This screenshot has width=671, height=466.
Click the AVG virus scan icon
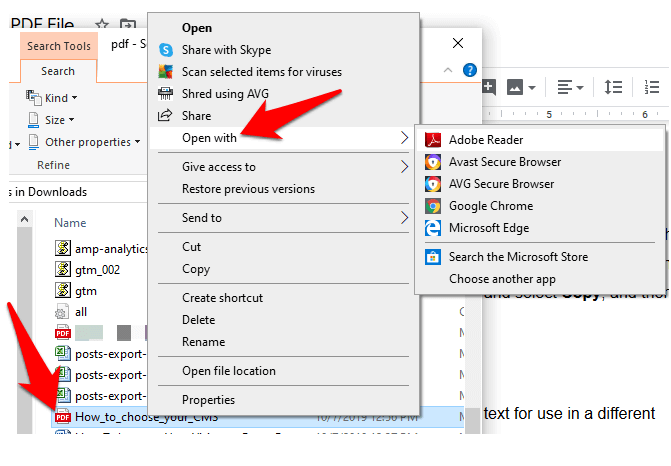pos(165,72)
